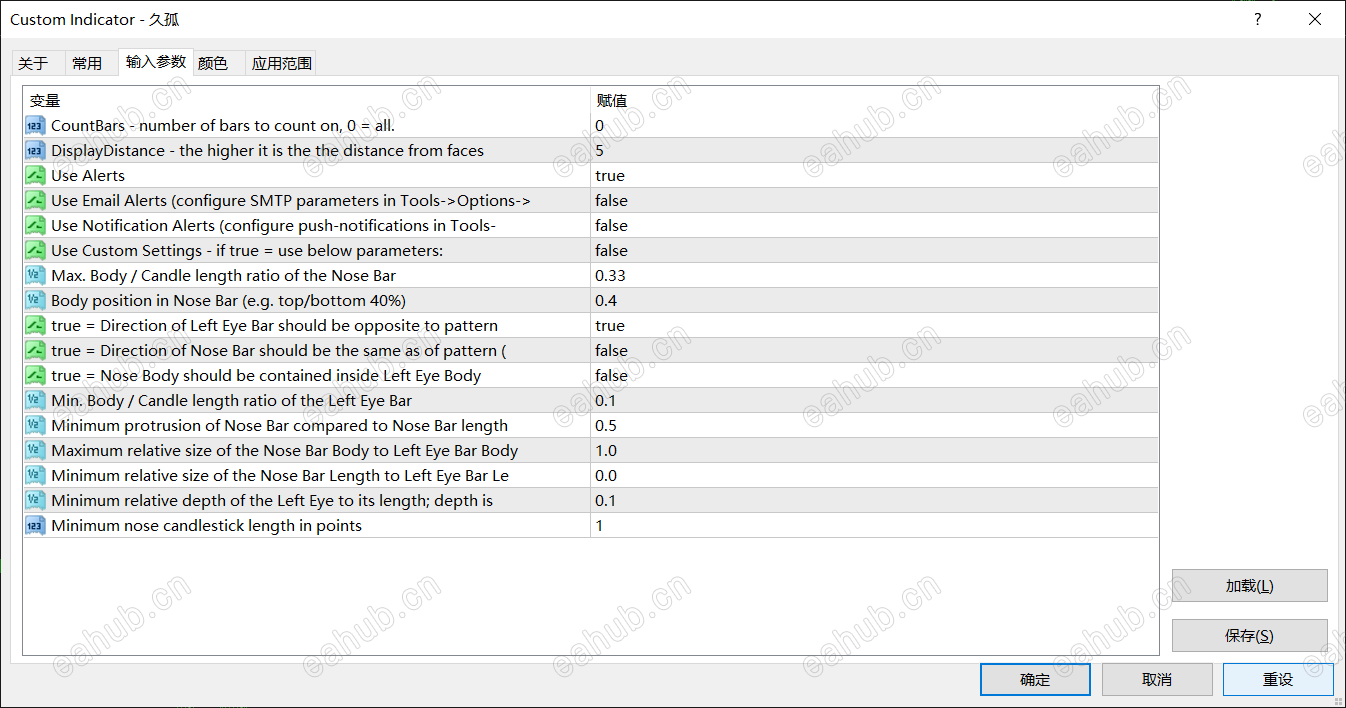Click the icon beside Use Custom Settings
1346x708 pixels.
coord(35,251)
